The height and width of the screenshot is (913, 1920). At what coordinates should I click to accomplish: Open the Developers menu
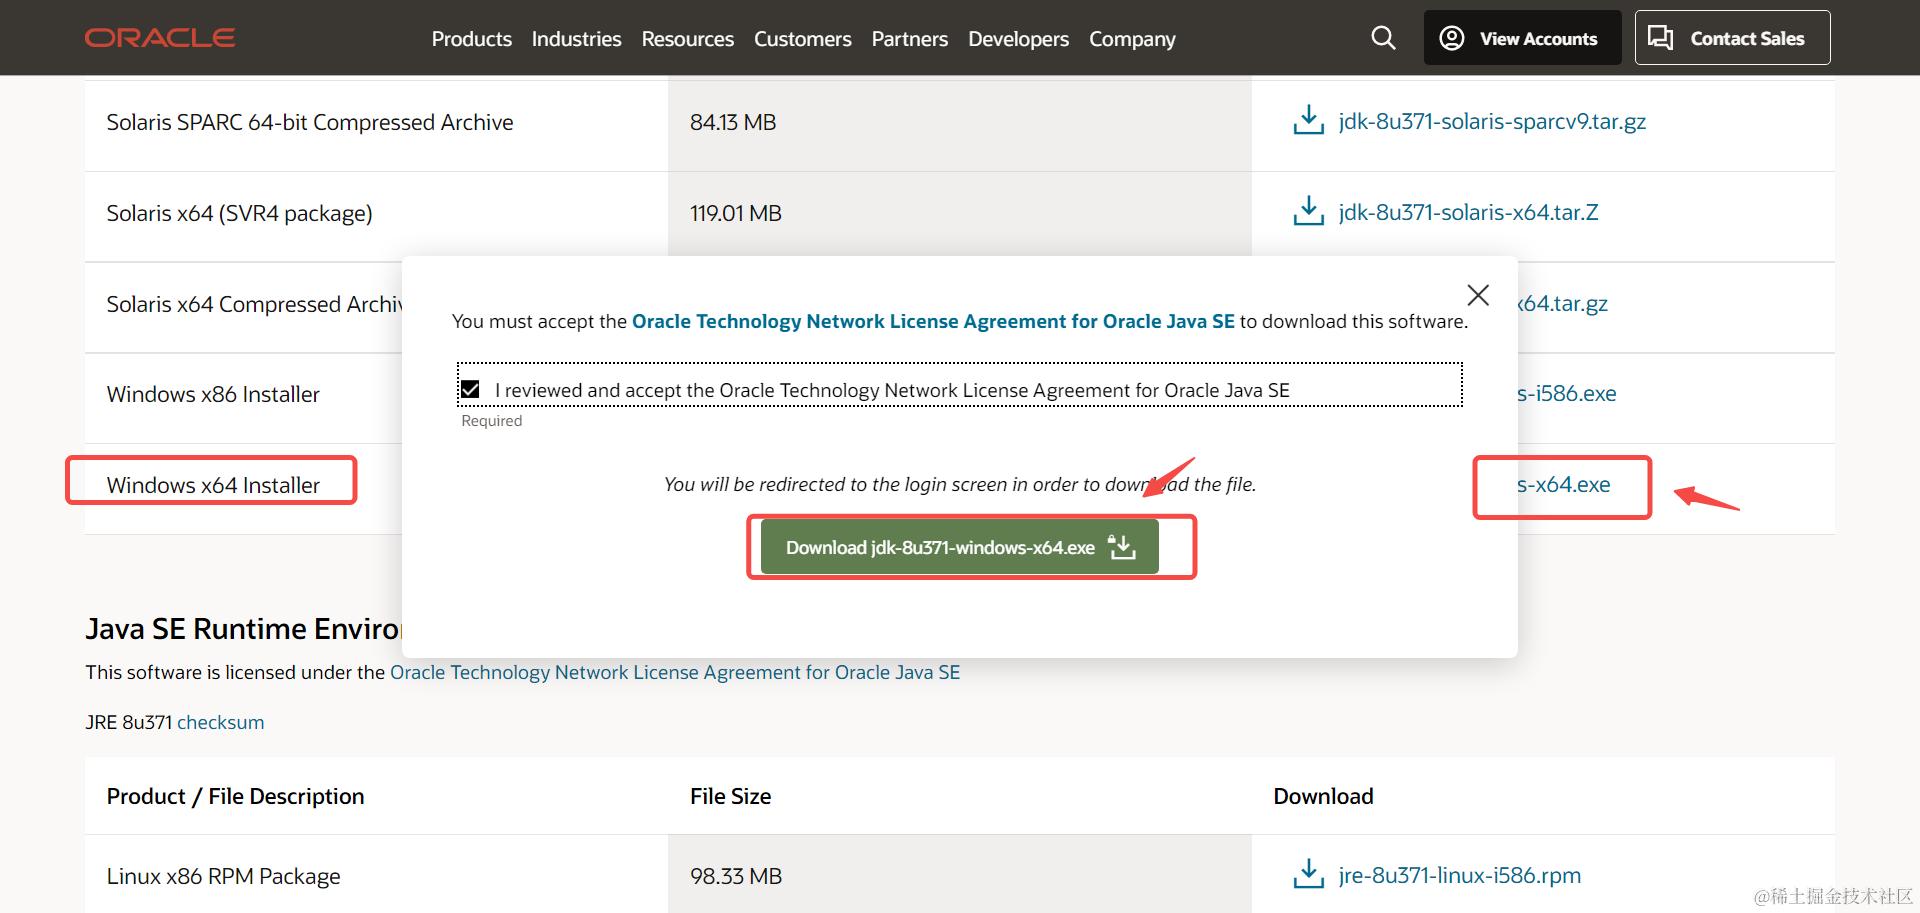click(1018, 39)
